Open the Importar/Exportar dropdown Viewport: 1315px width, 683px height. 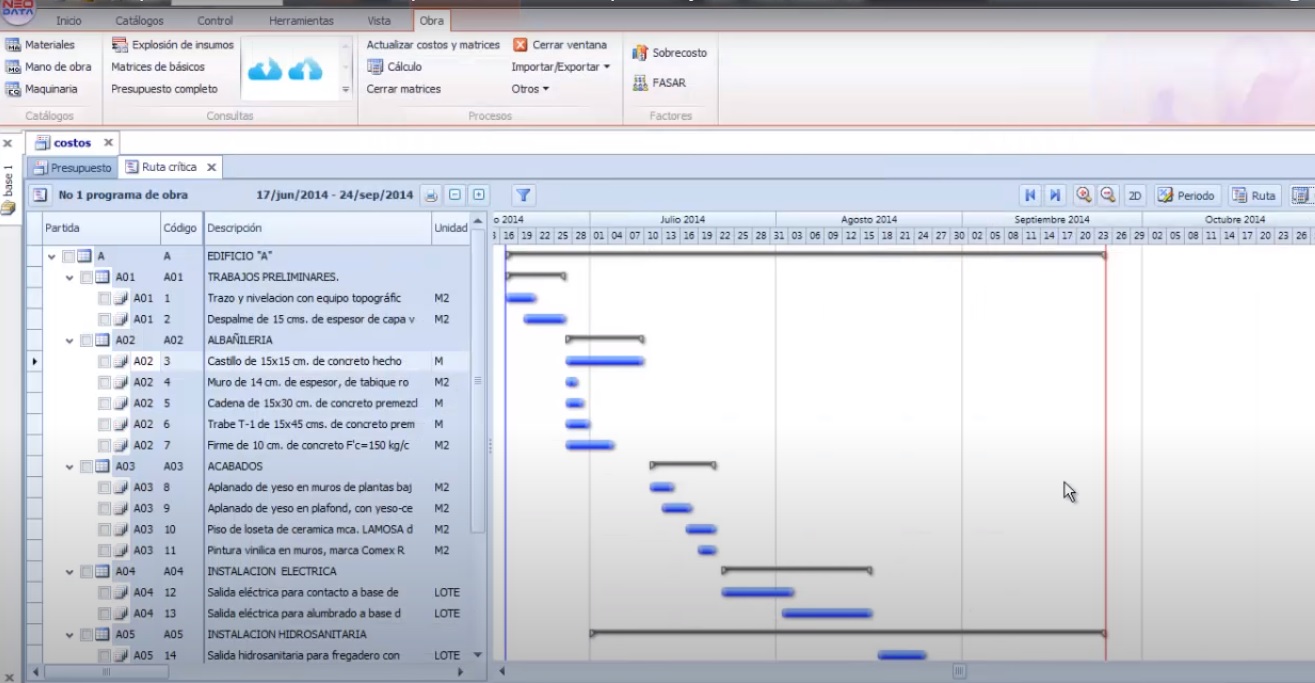point(560,67)
